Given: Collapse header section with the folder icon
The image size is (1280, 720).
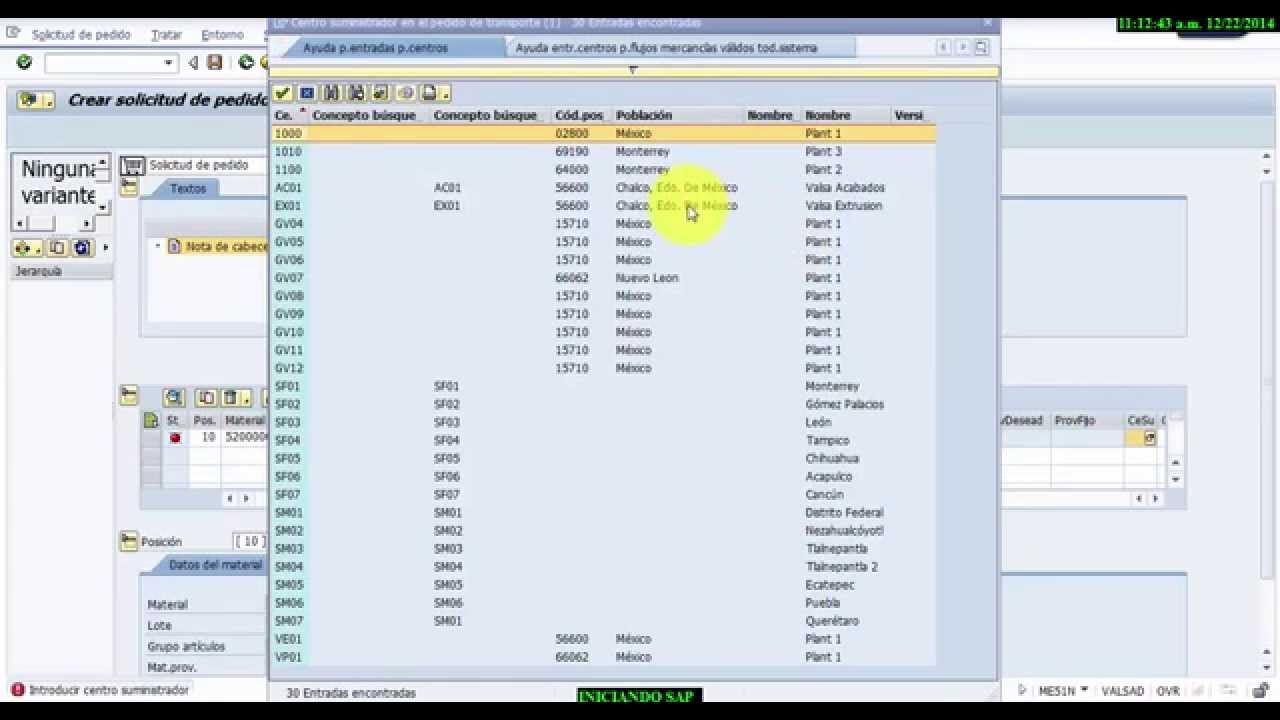Looking at the screenshot, I should pyautogui.click(x=129, y=188).
